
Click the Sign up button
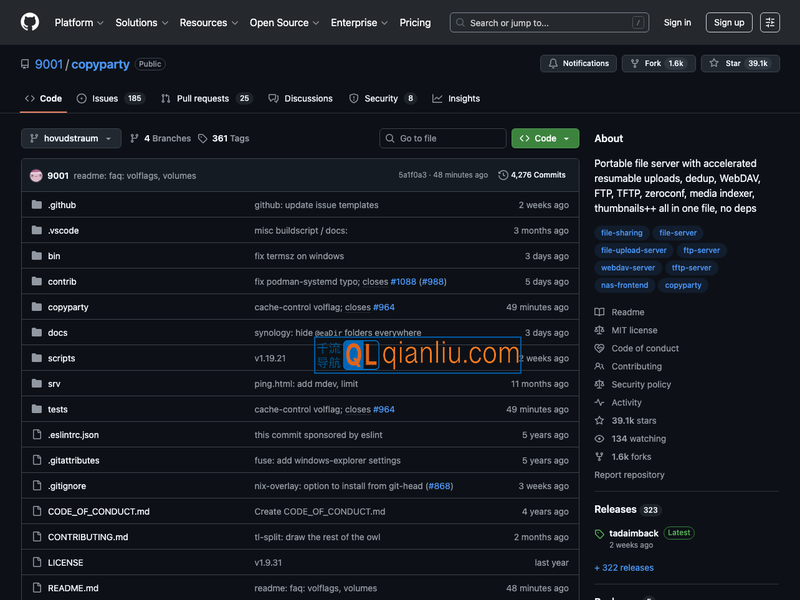(729, 22)
